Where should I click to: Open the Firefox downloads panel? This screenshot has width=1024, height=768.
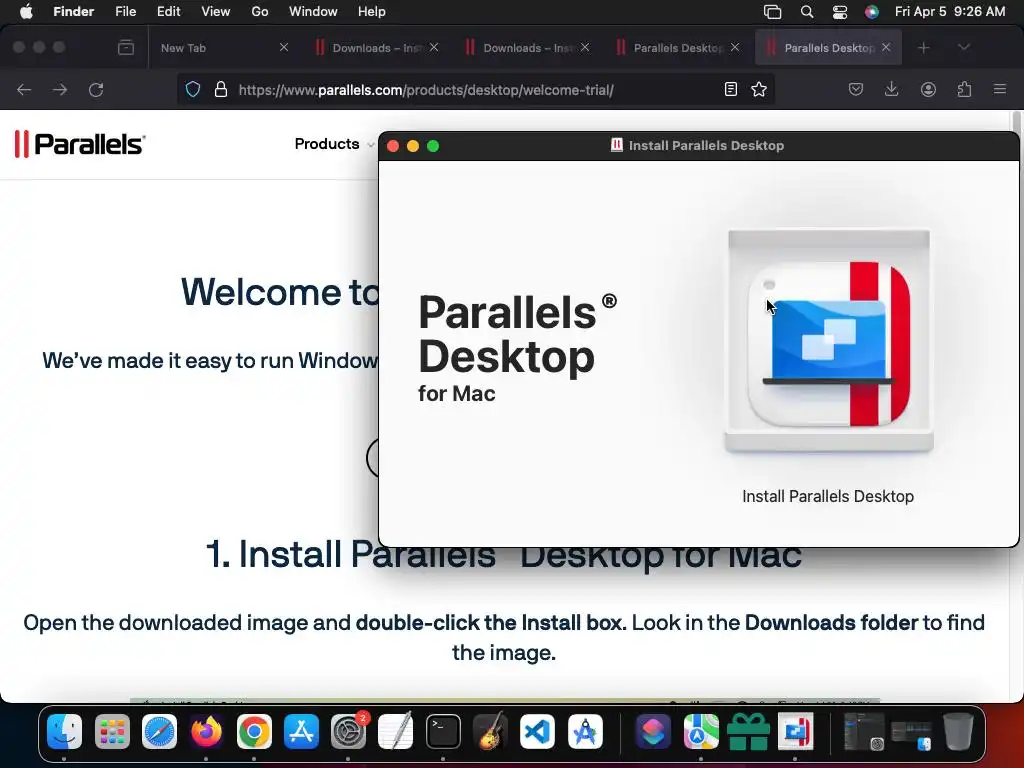click(x=891, y=89)
